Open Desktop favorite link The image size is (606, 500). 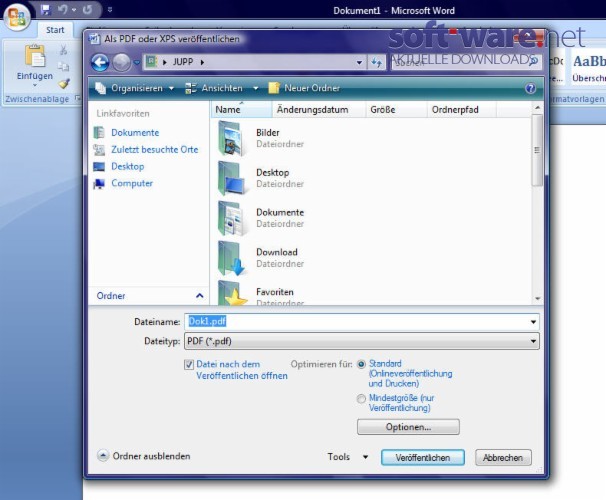point(128,167)
